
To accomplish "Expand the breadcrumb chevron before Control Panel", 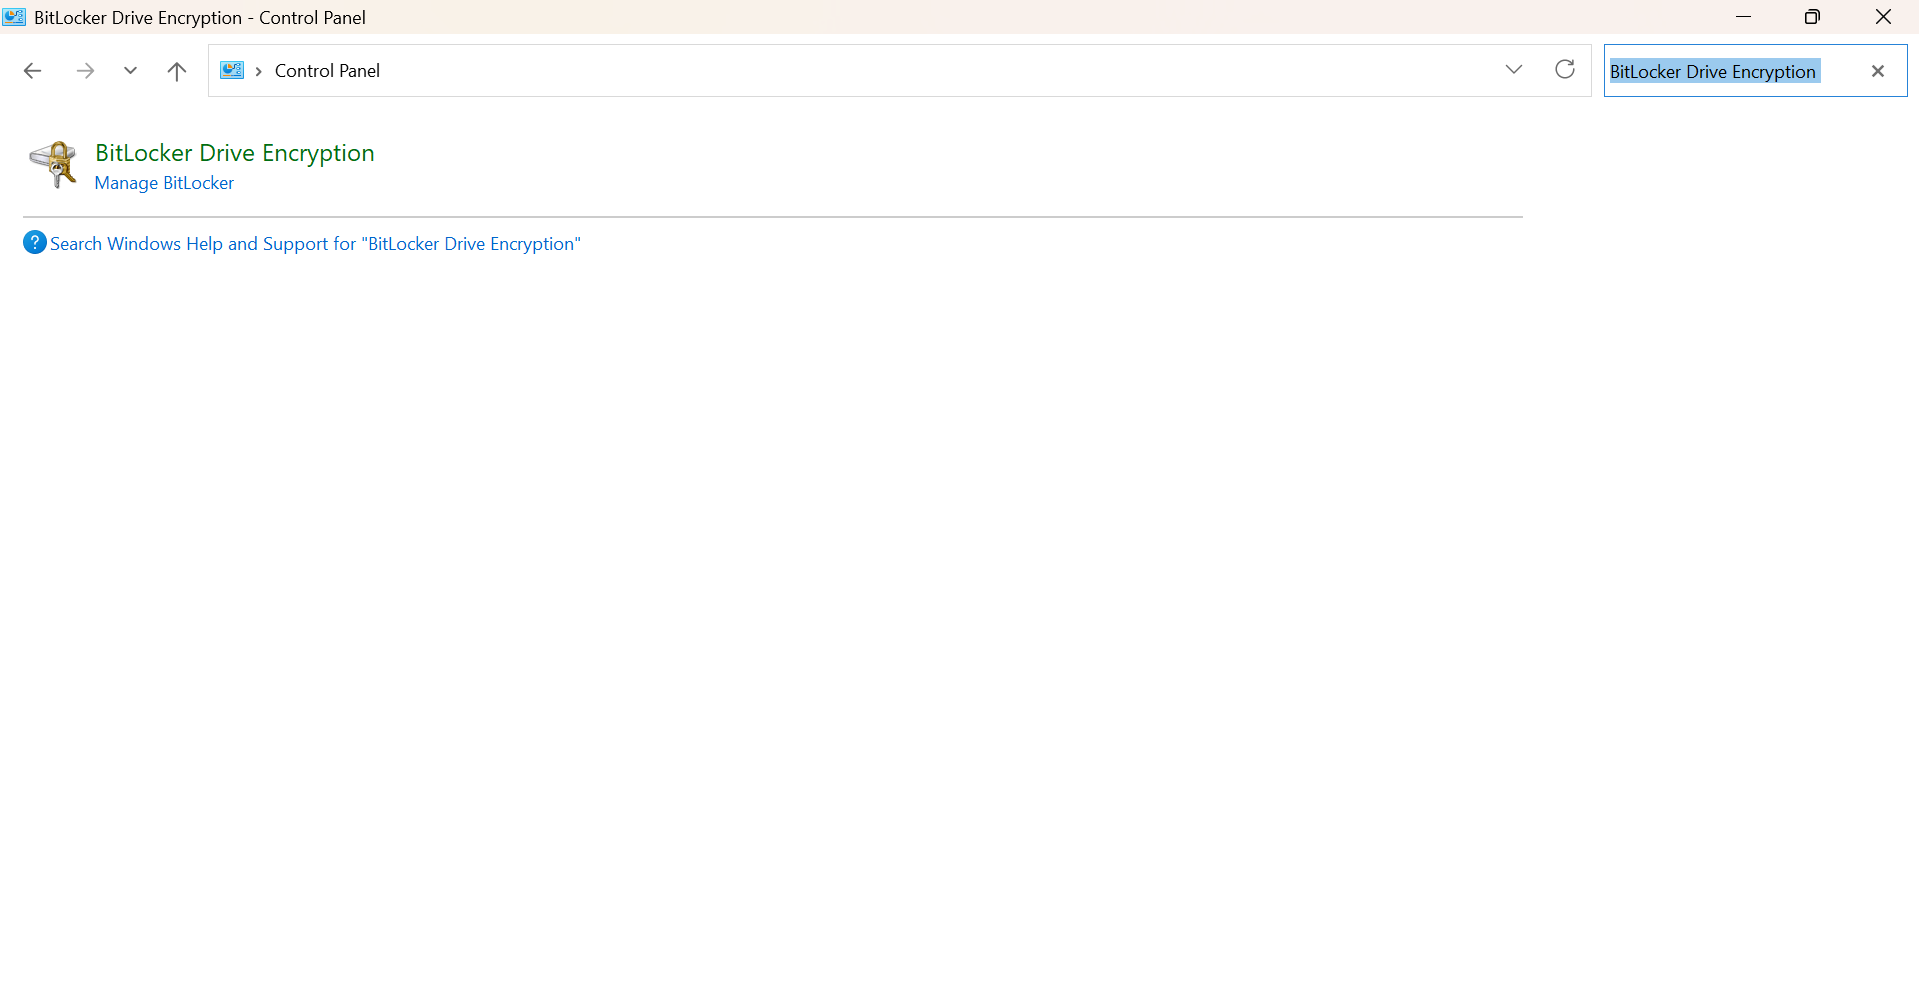I will click(x=258, y=71).
